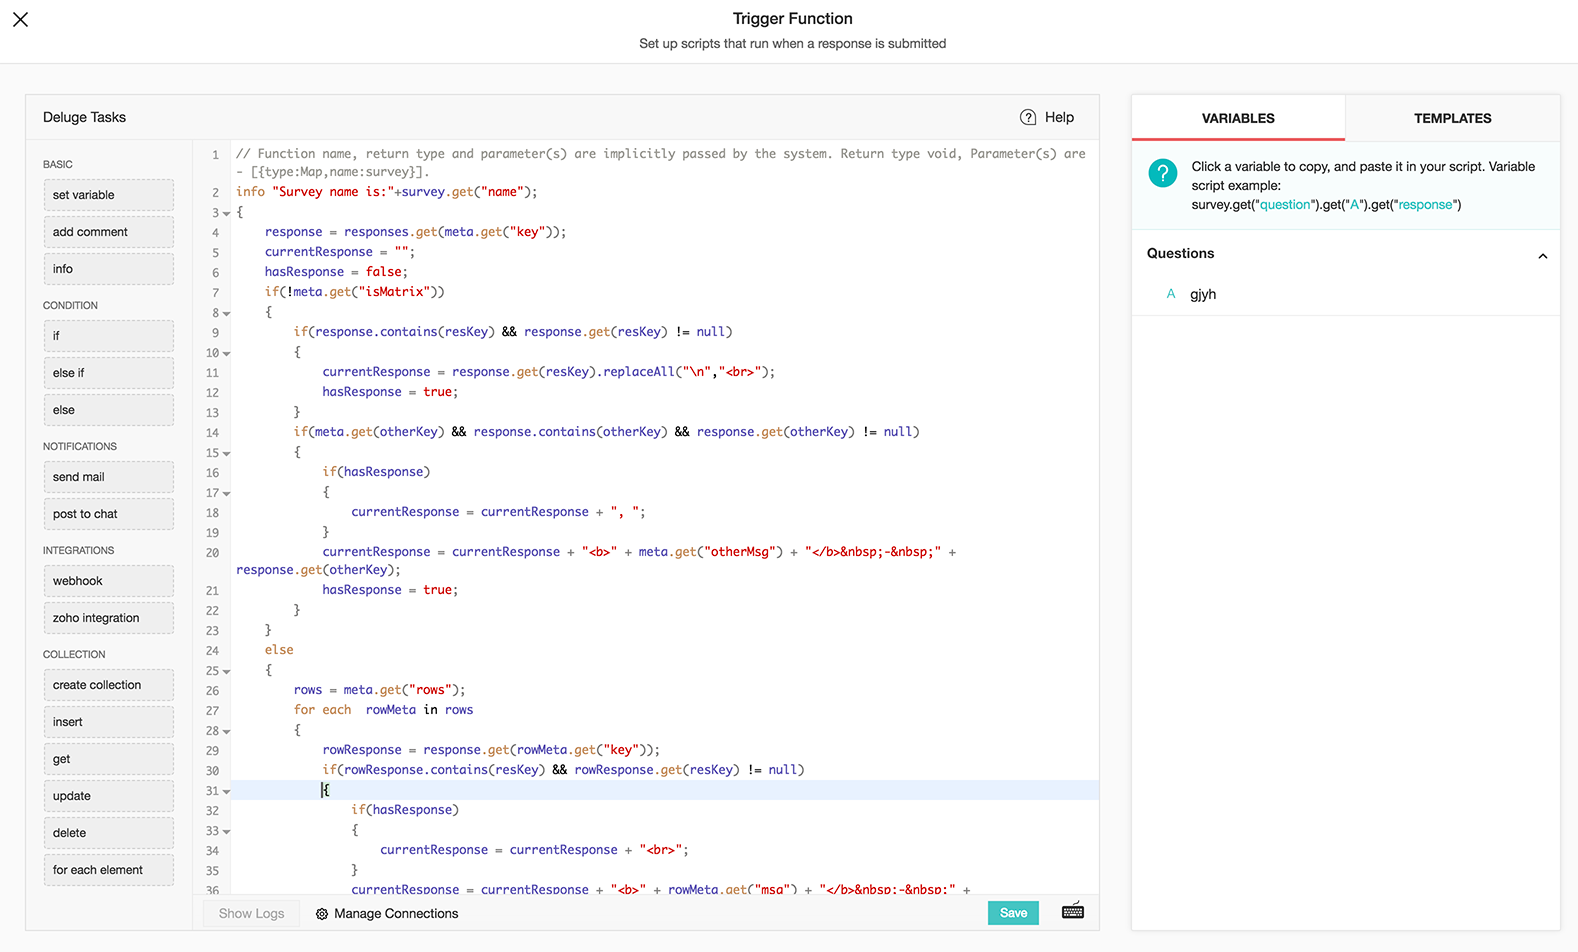The width and height of the screenshot is (1578, 952).
Task: Add a send mail task
Action: tap(108, 477)
